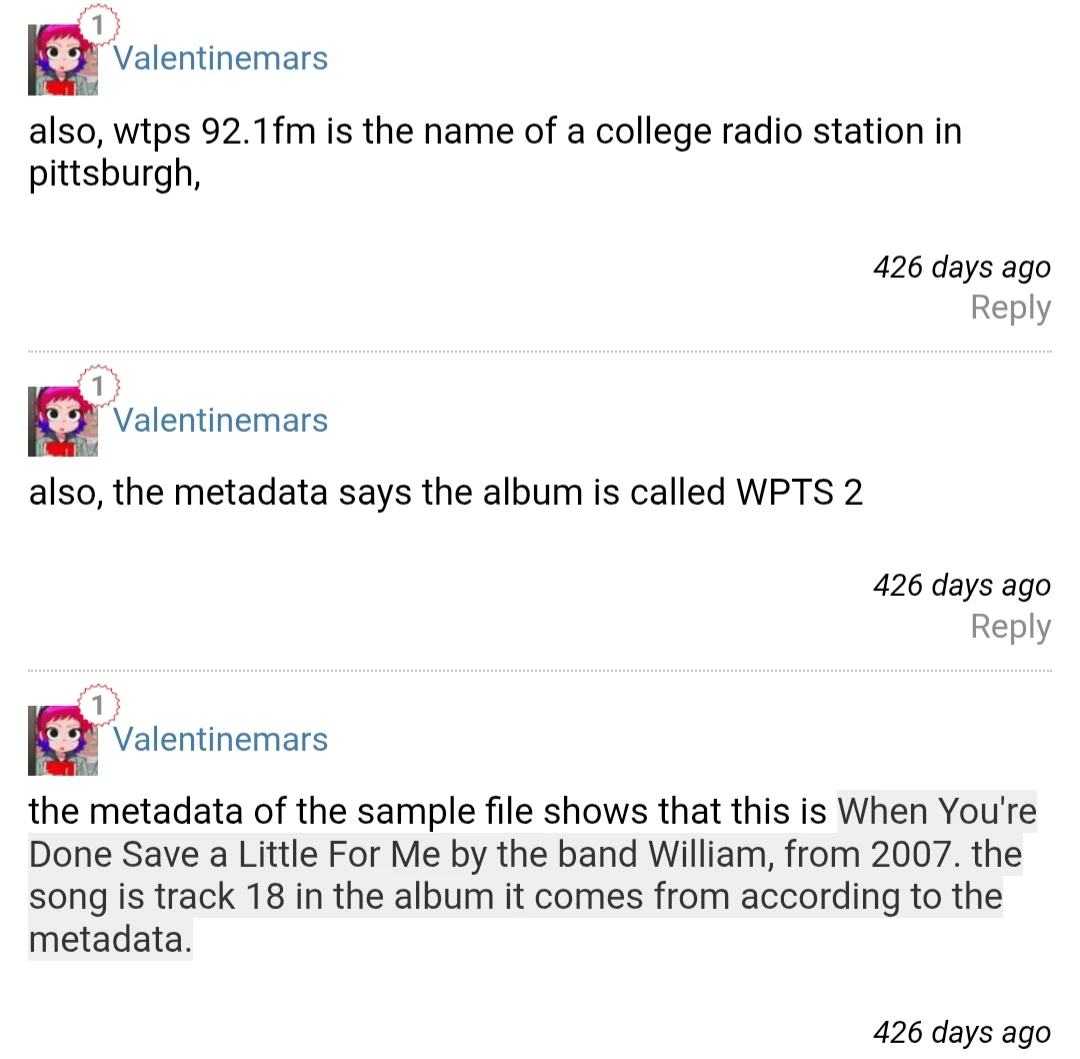Click Valentinemars username above the WPTS 2 comment
This screenshot has height=1059, width=1080.
pyautogui.click(x=220, y=420)
